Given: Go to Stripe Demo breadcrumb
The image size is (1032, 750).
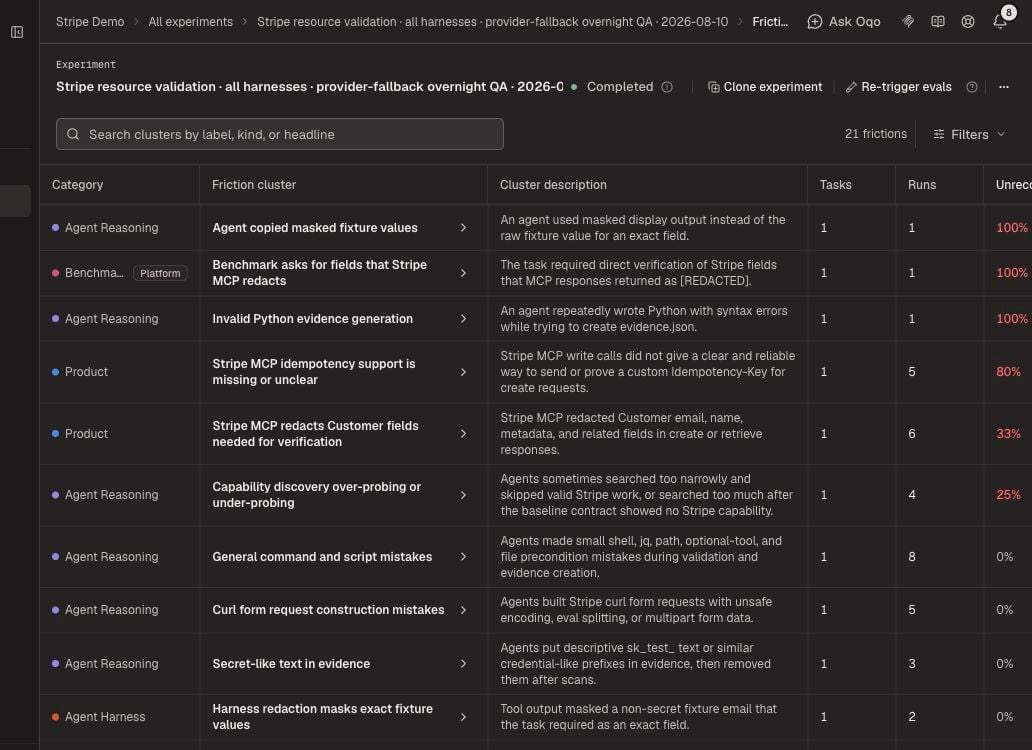Looking at the screenshot, I should pos(90,22).
